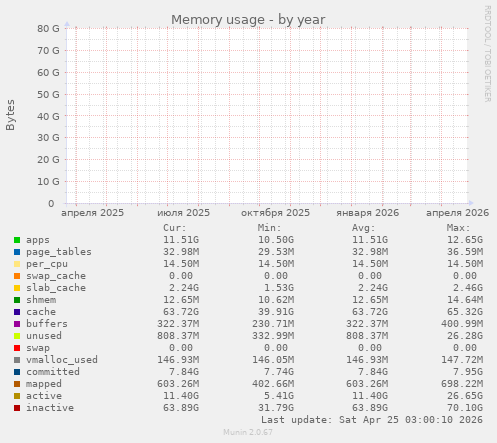Image resolution: width=497 pixels, height=443 pixels.
Task: Click the 'Min:' column header
Action: coord(269,228)
